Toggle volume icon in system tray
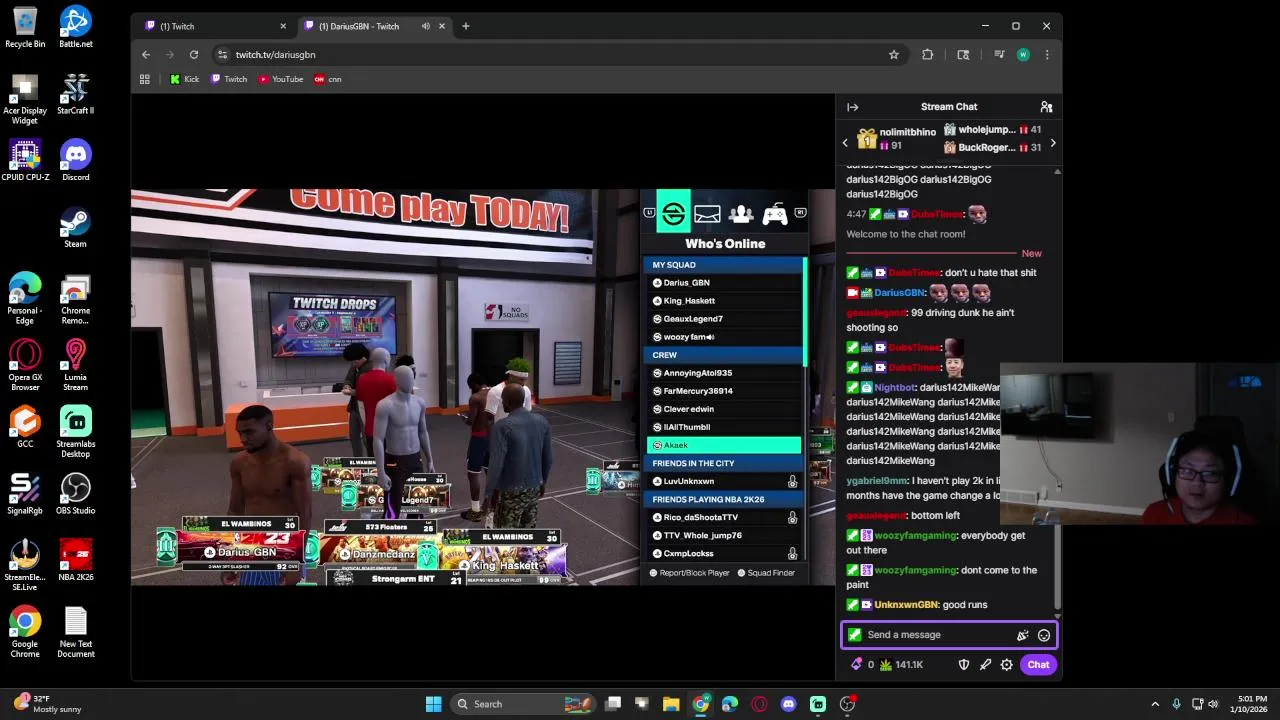Screen dimensions: 1280x720 [1215, 704]
